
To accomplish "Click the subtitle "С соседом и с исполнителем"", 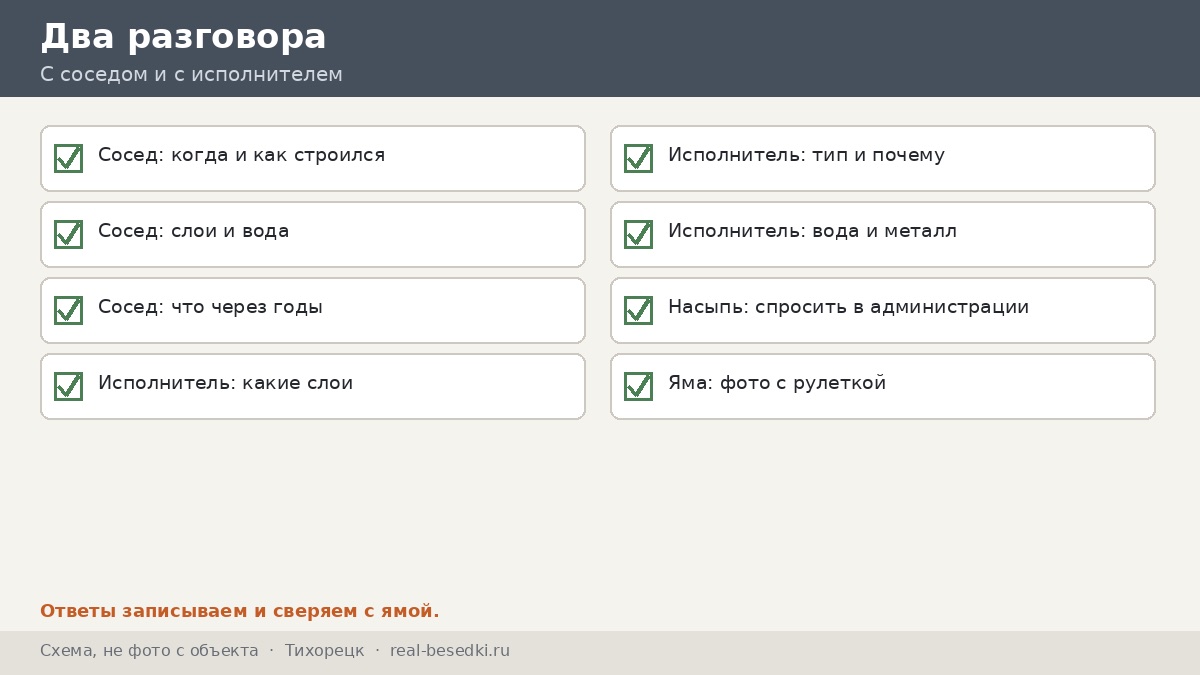I will [191, 74].
